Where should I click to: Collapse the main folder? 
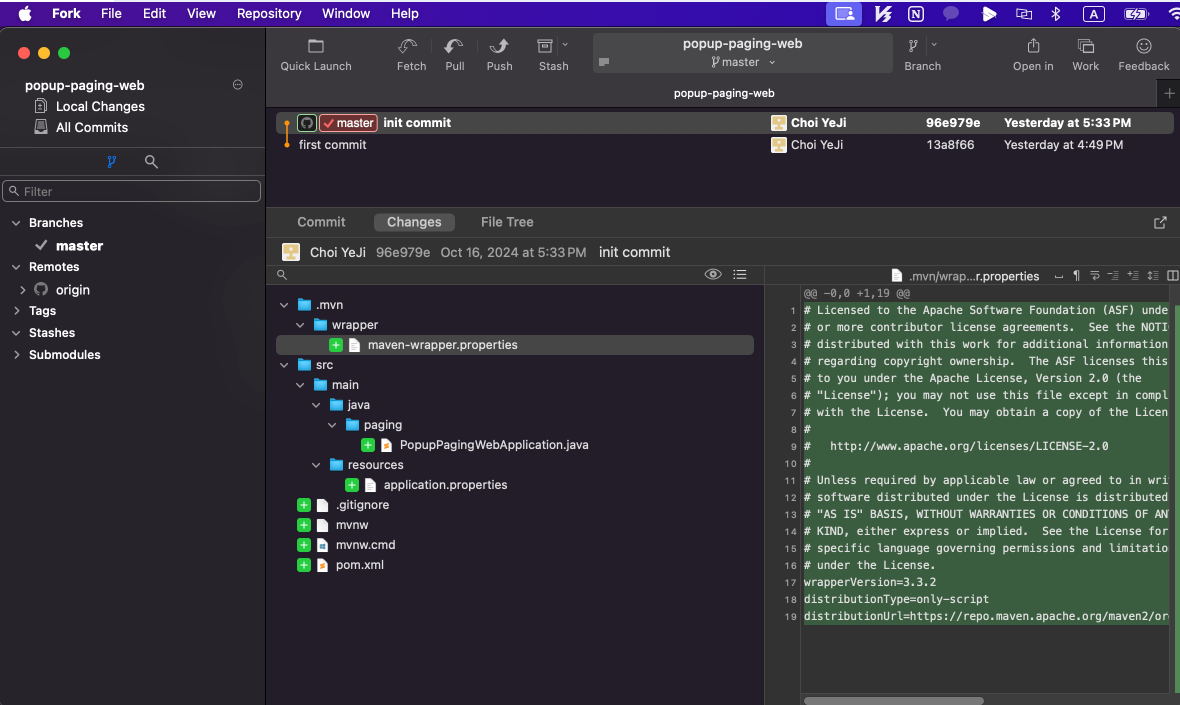[x=300, y=384]
